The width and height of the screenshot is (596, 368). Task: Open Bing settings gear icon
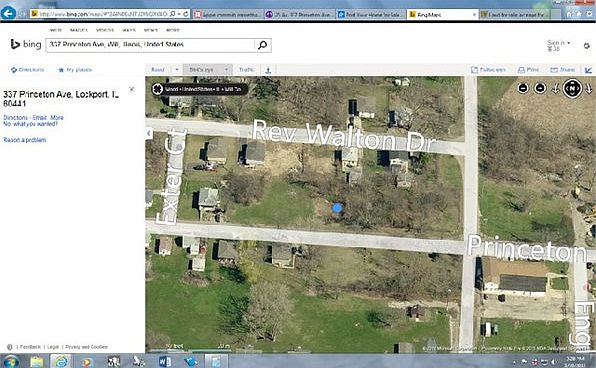click(x=587, y=46)
